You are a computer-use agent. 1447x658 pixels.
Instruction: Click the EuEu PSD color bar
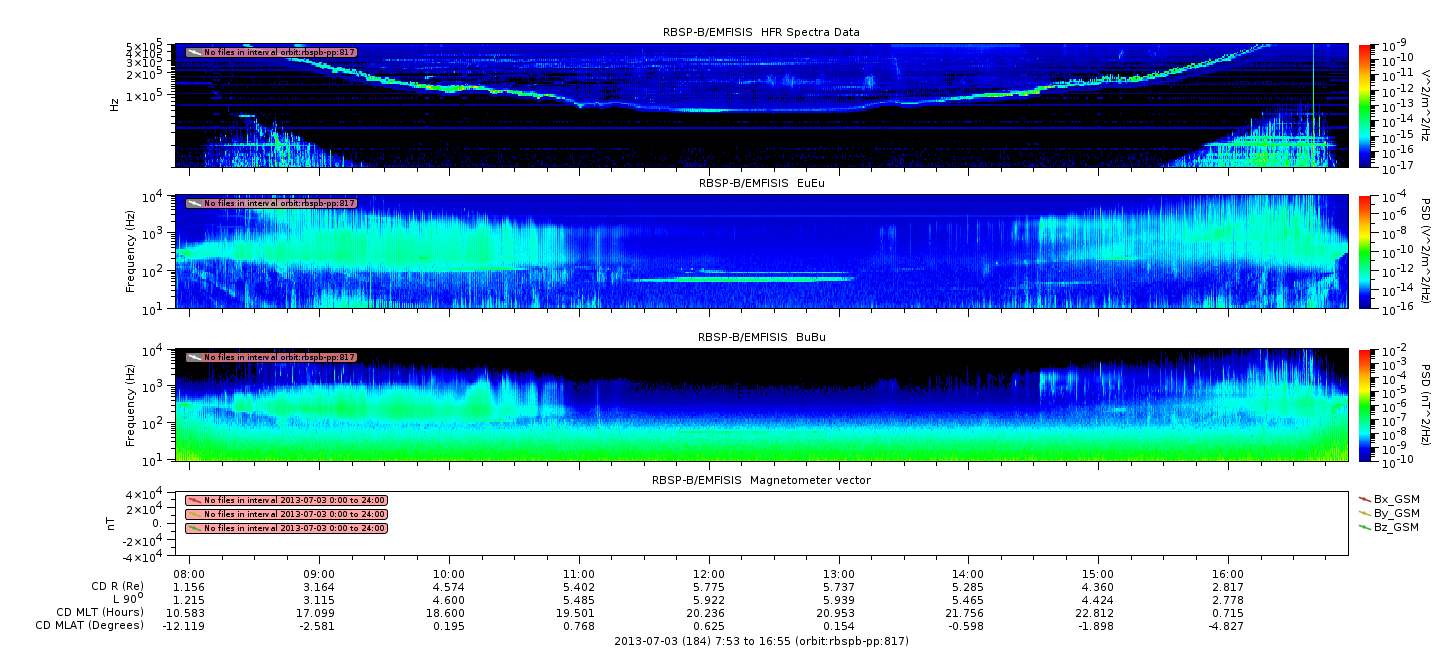1365,251
